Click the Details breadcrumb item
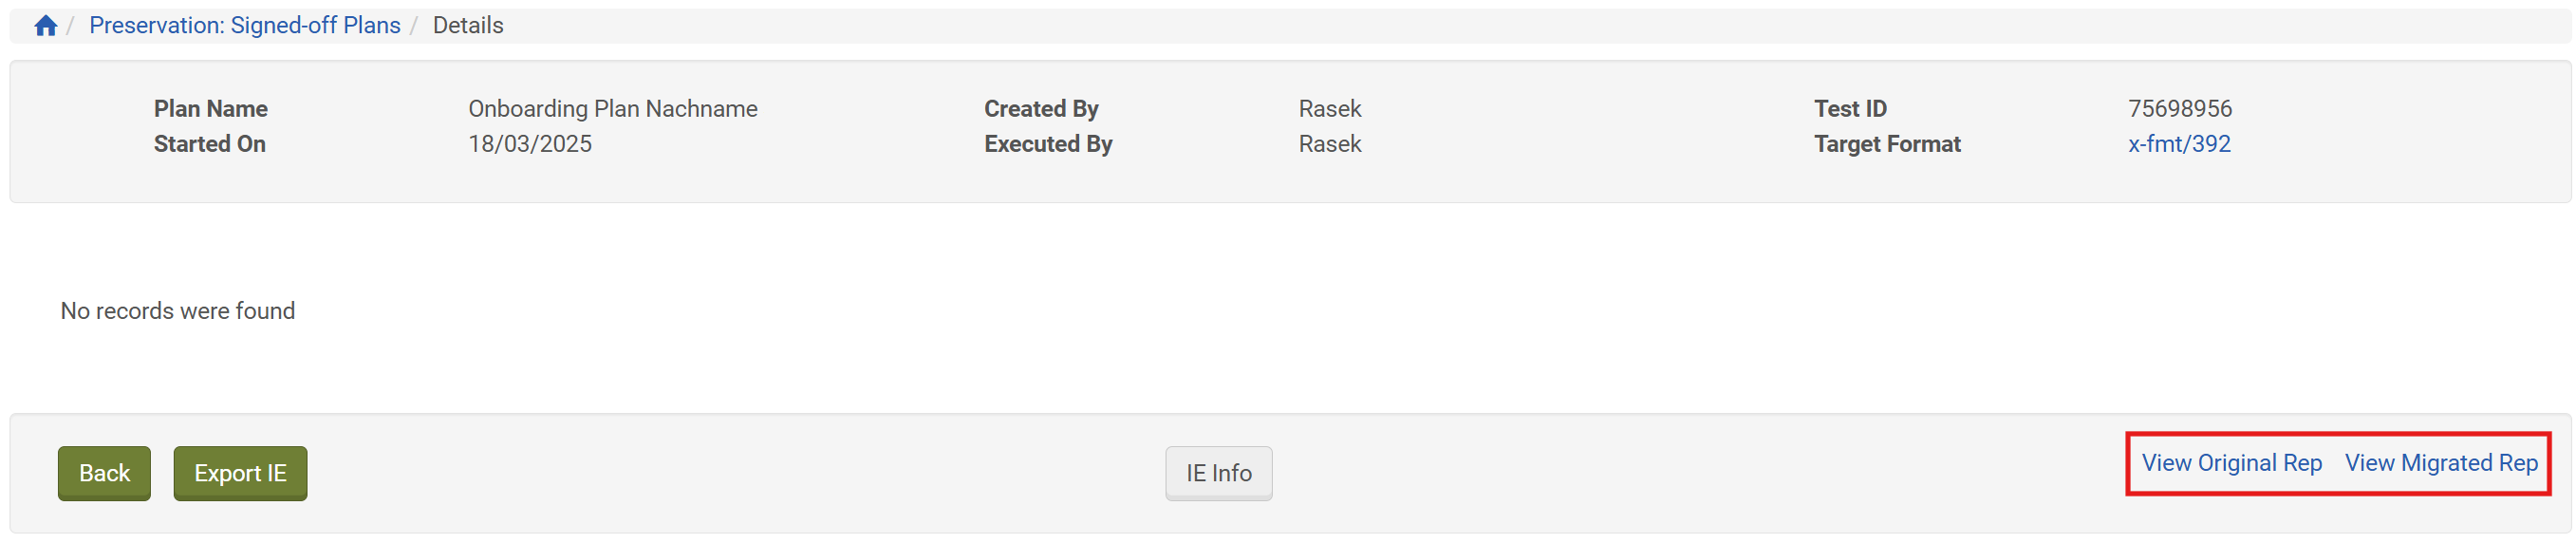The width and height of the screenshot is (2576, 543). 467,26
